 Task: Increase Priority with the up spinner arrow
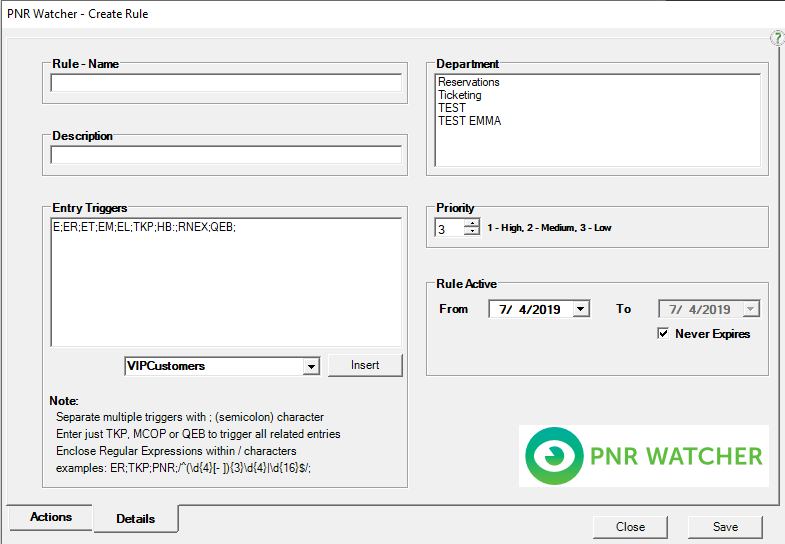[x=472, y=223]
